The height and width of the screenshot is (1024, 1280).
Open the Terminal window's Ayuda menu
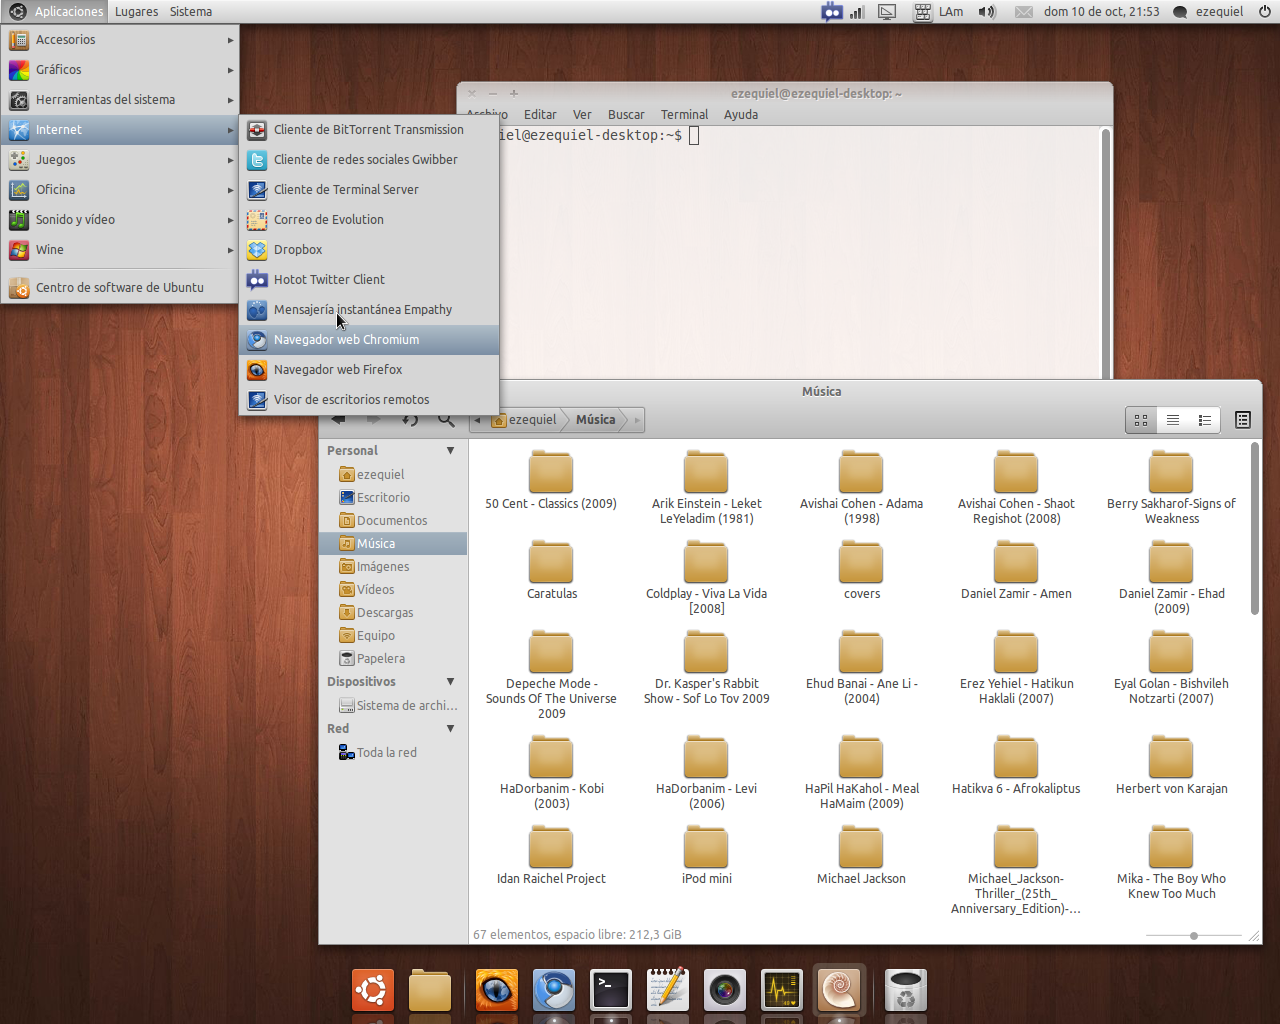pyautogui.click(x=741, y=115)
